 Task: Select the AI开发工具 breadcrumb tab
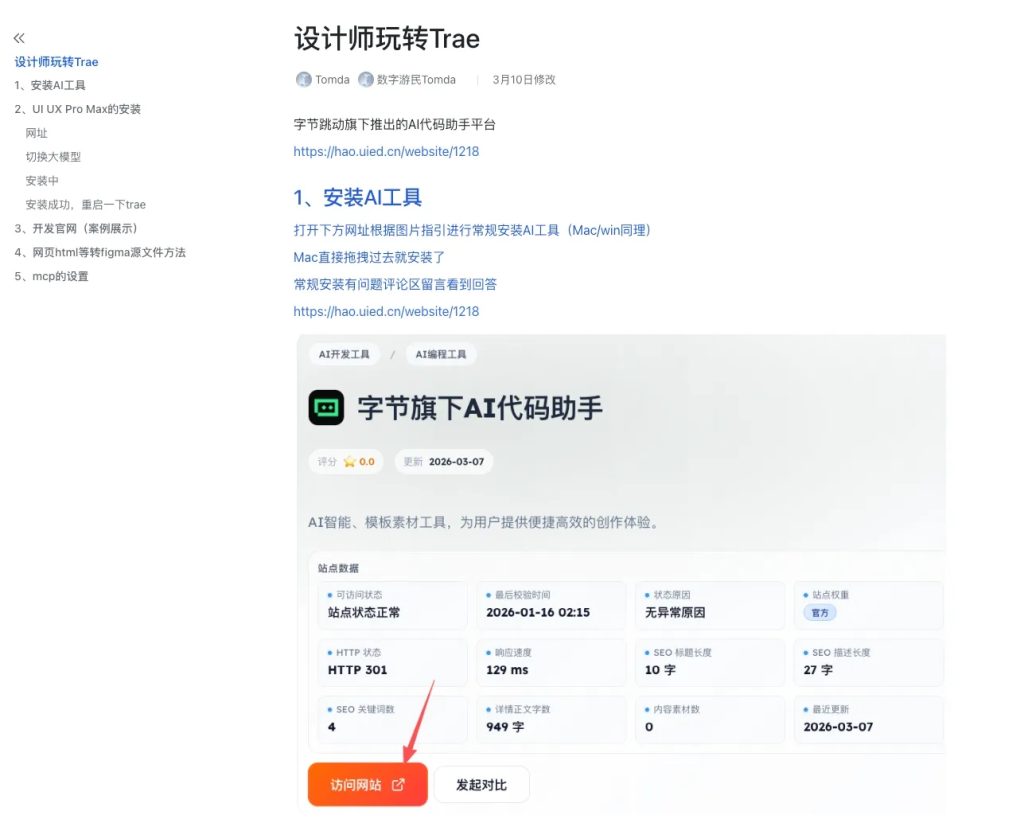tap(344, 354)
